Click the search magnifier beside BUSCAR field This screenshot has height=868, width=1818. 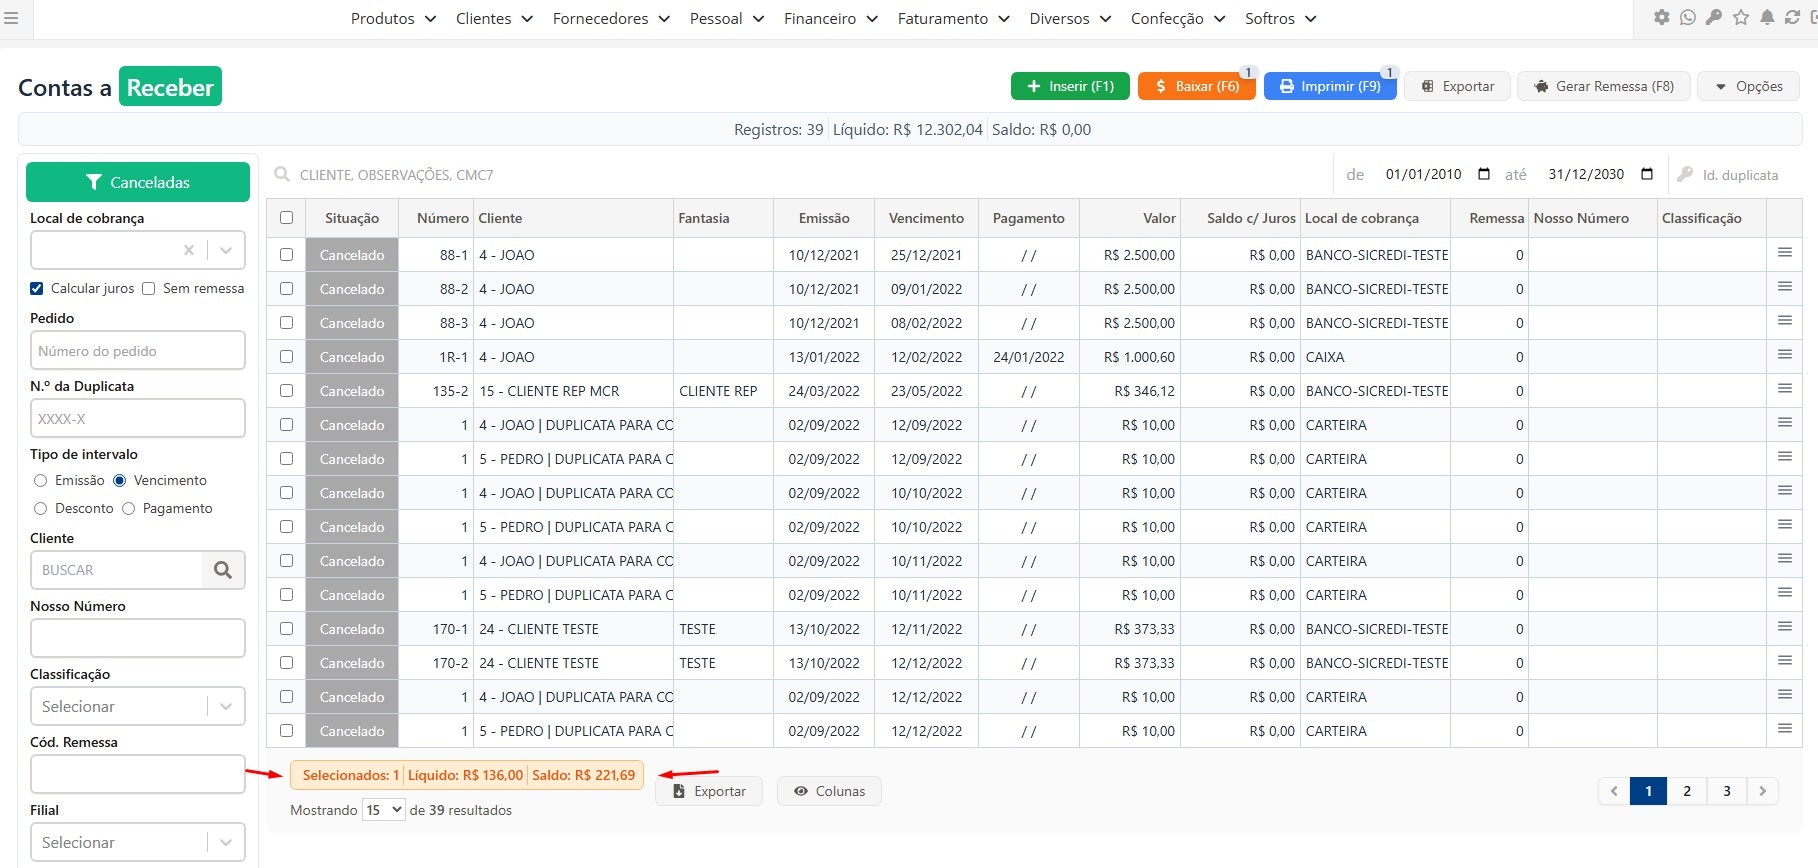pos(223,570)
